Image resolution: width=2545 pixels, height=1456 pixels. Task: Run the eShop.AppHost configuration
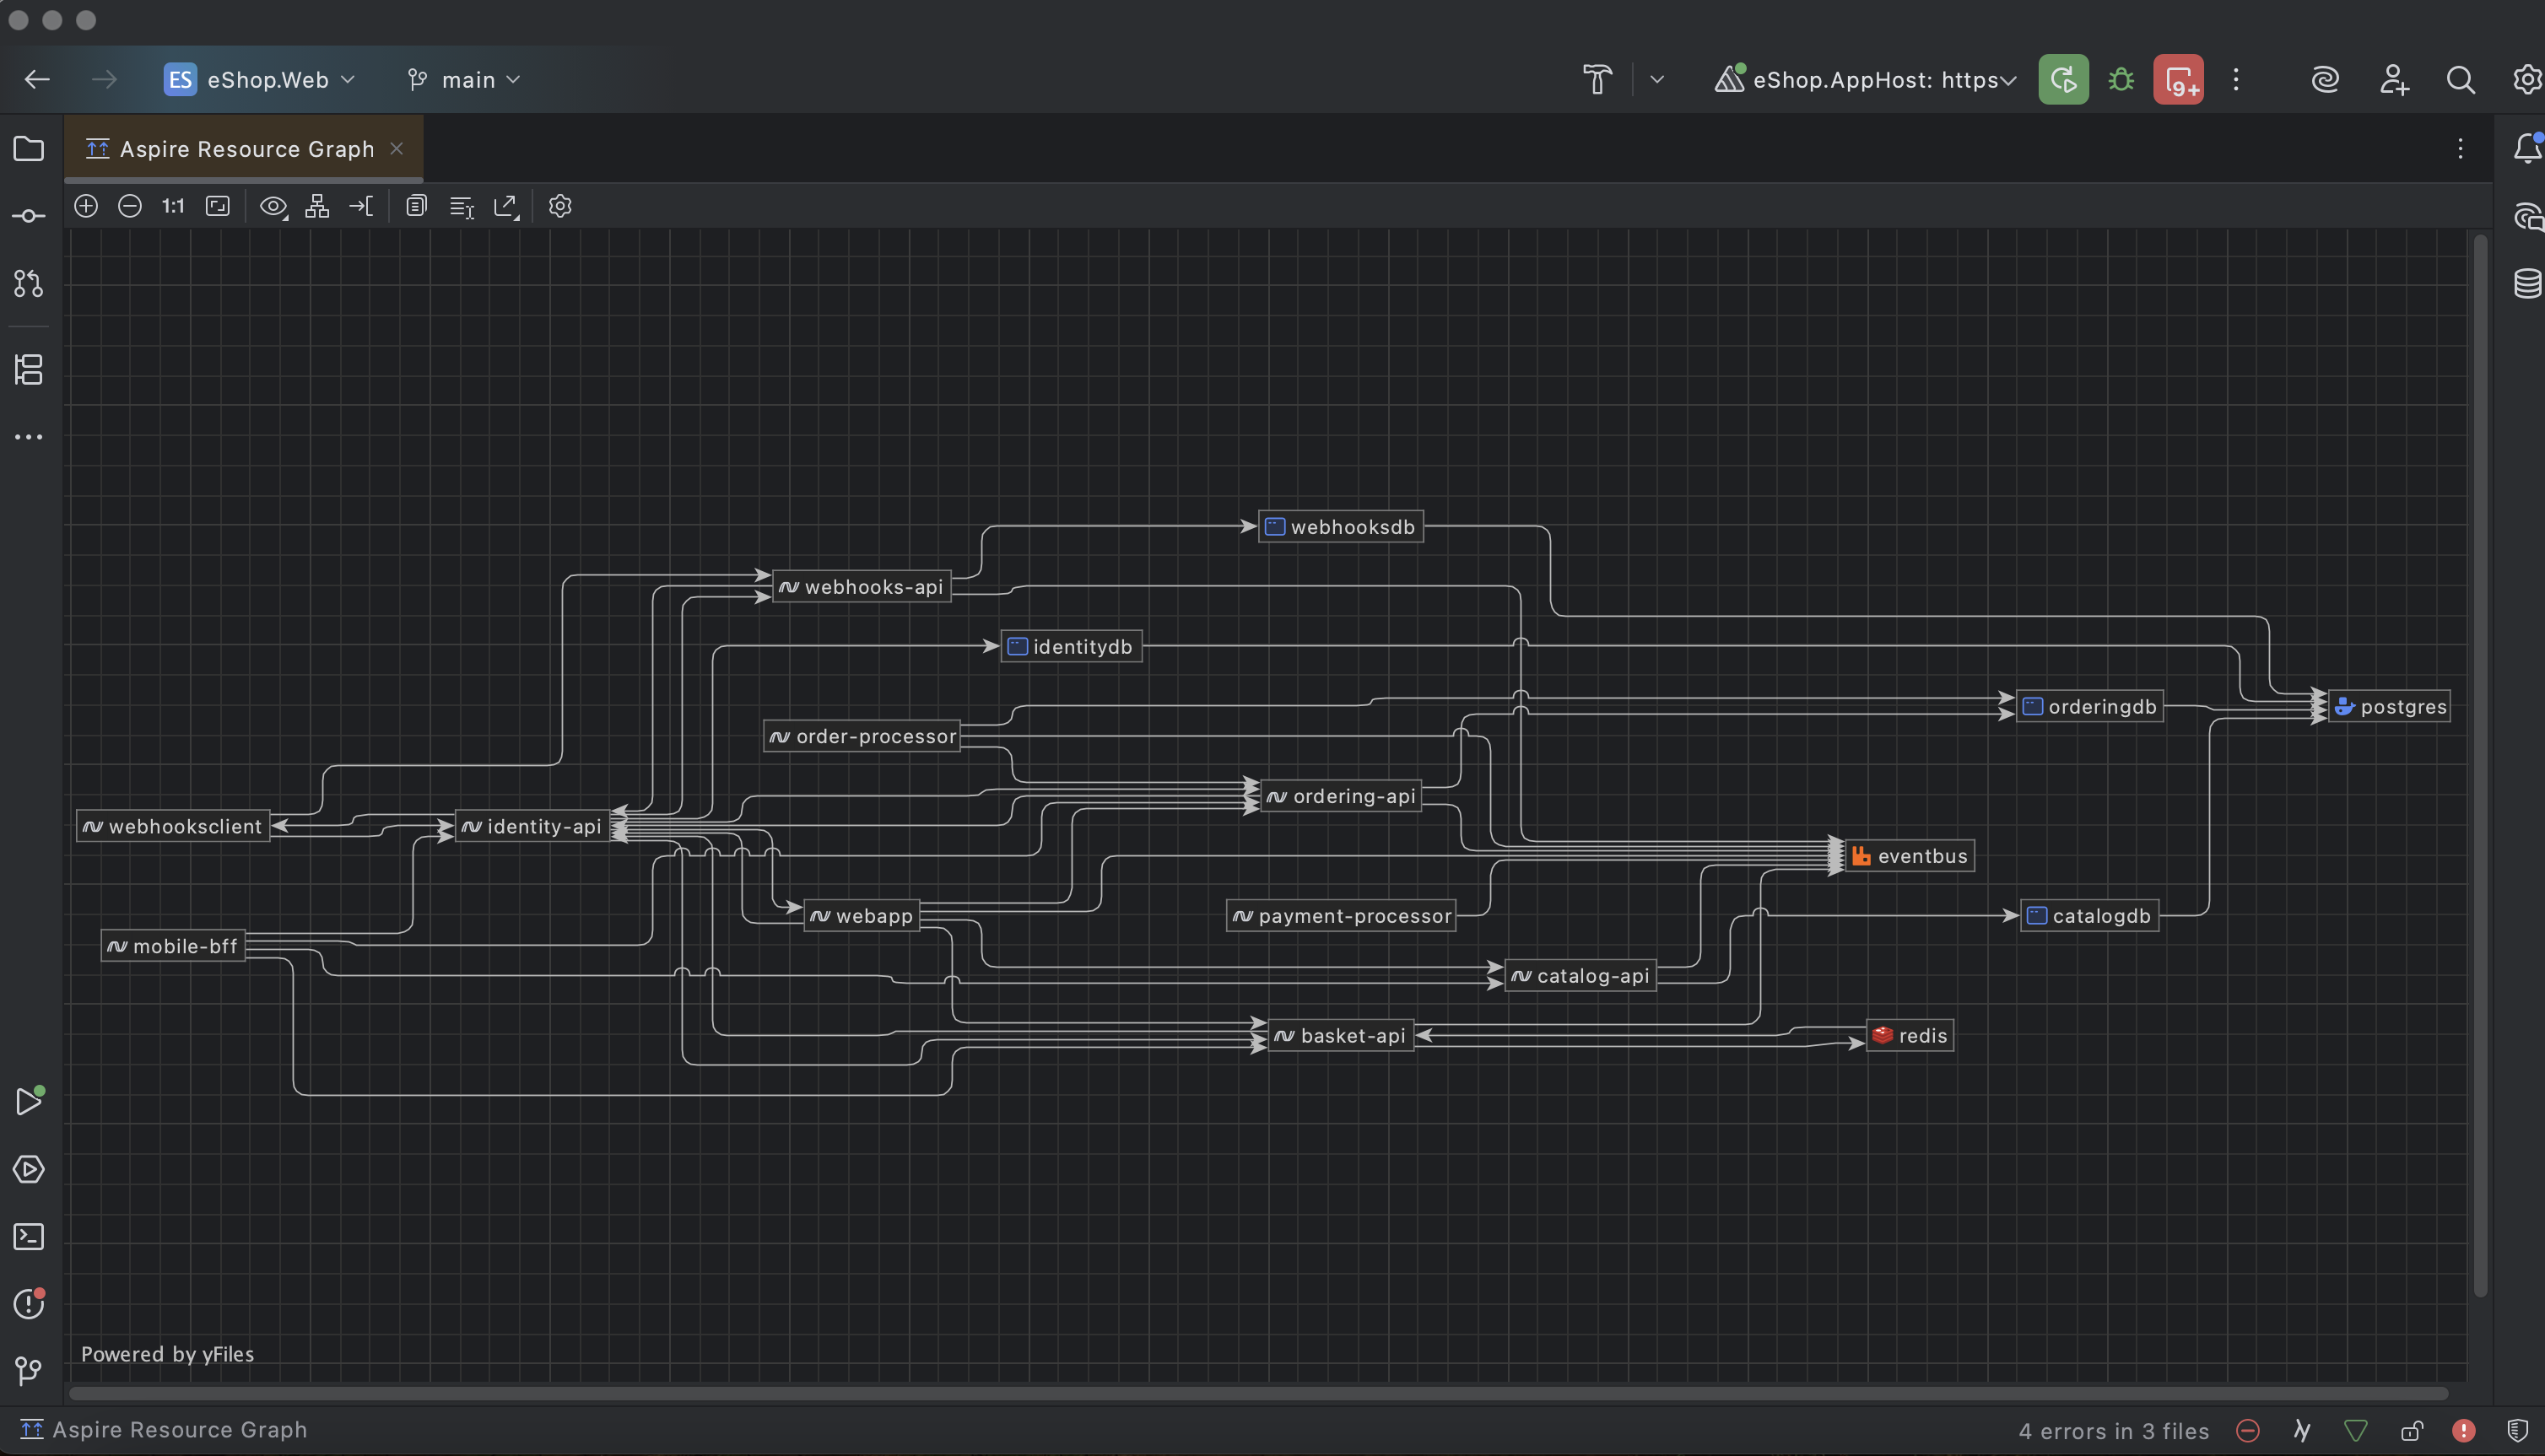coord(2062,79)
